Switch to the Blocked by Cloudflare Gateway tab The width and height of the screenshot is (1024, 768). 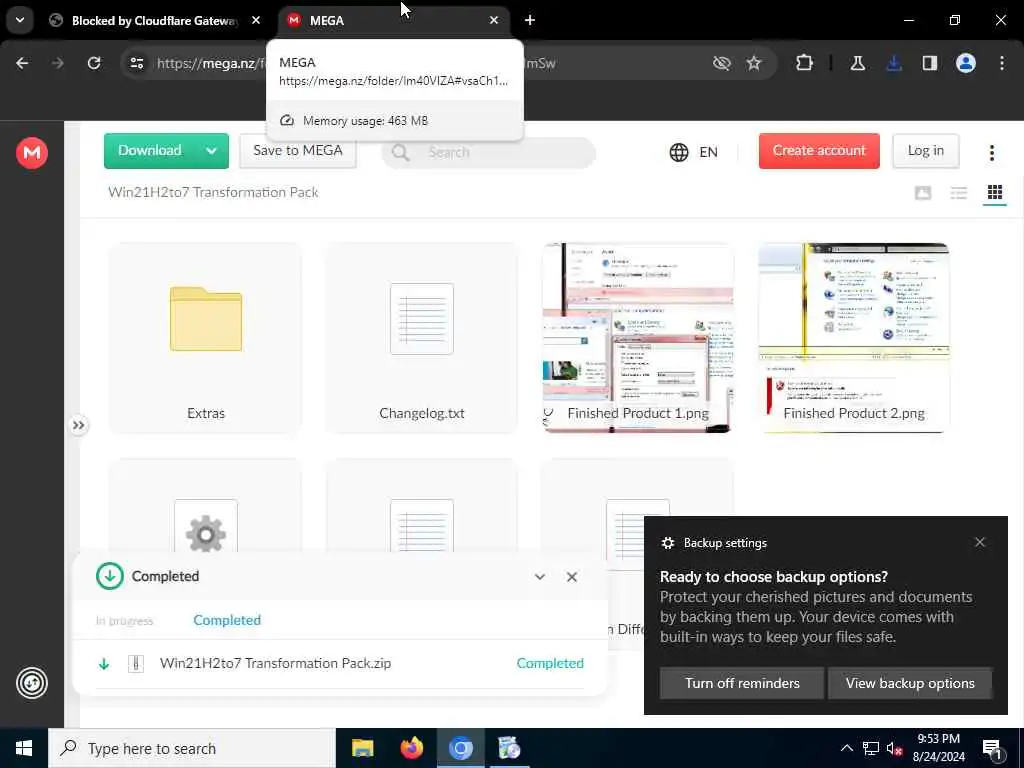coord(153,21)
